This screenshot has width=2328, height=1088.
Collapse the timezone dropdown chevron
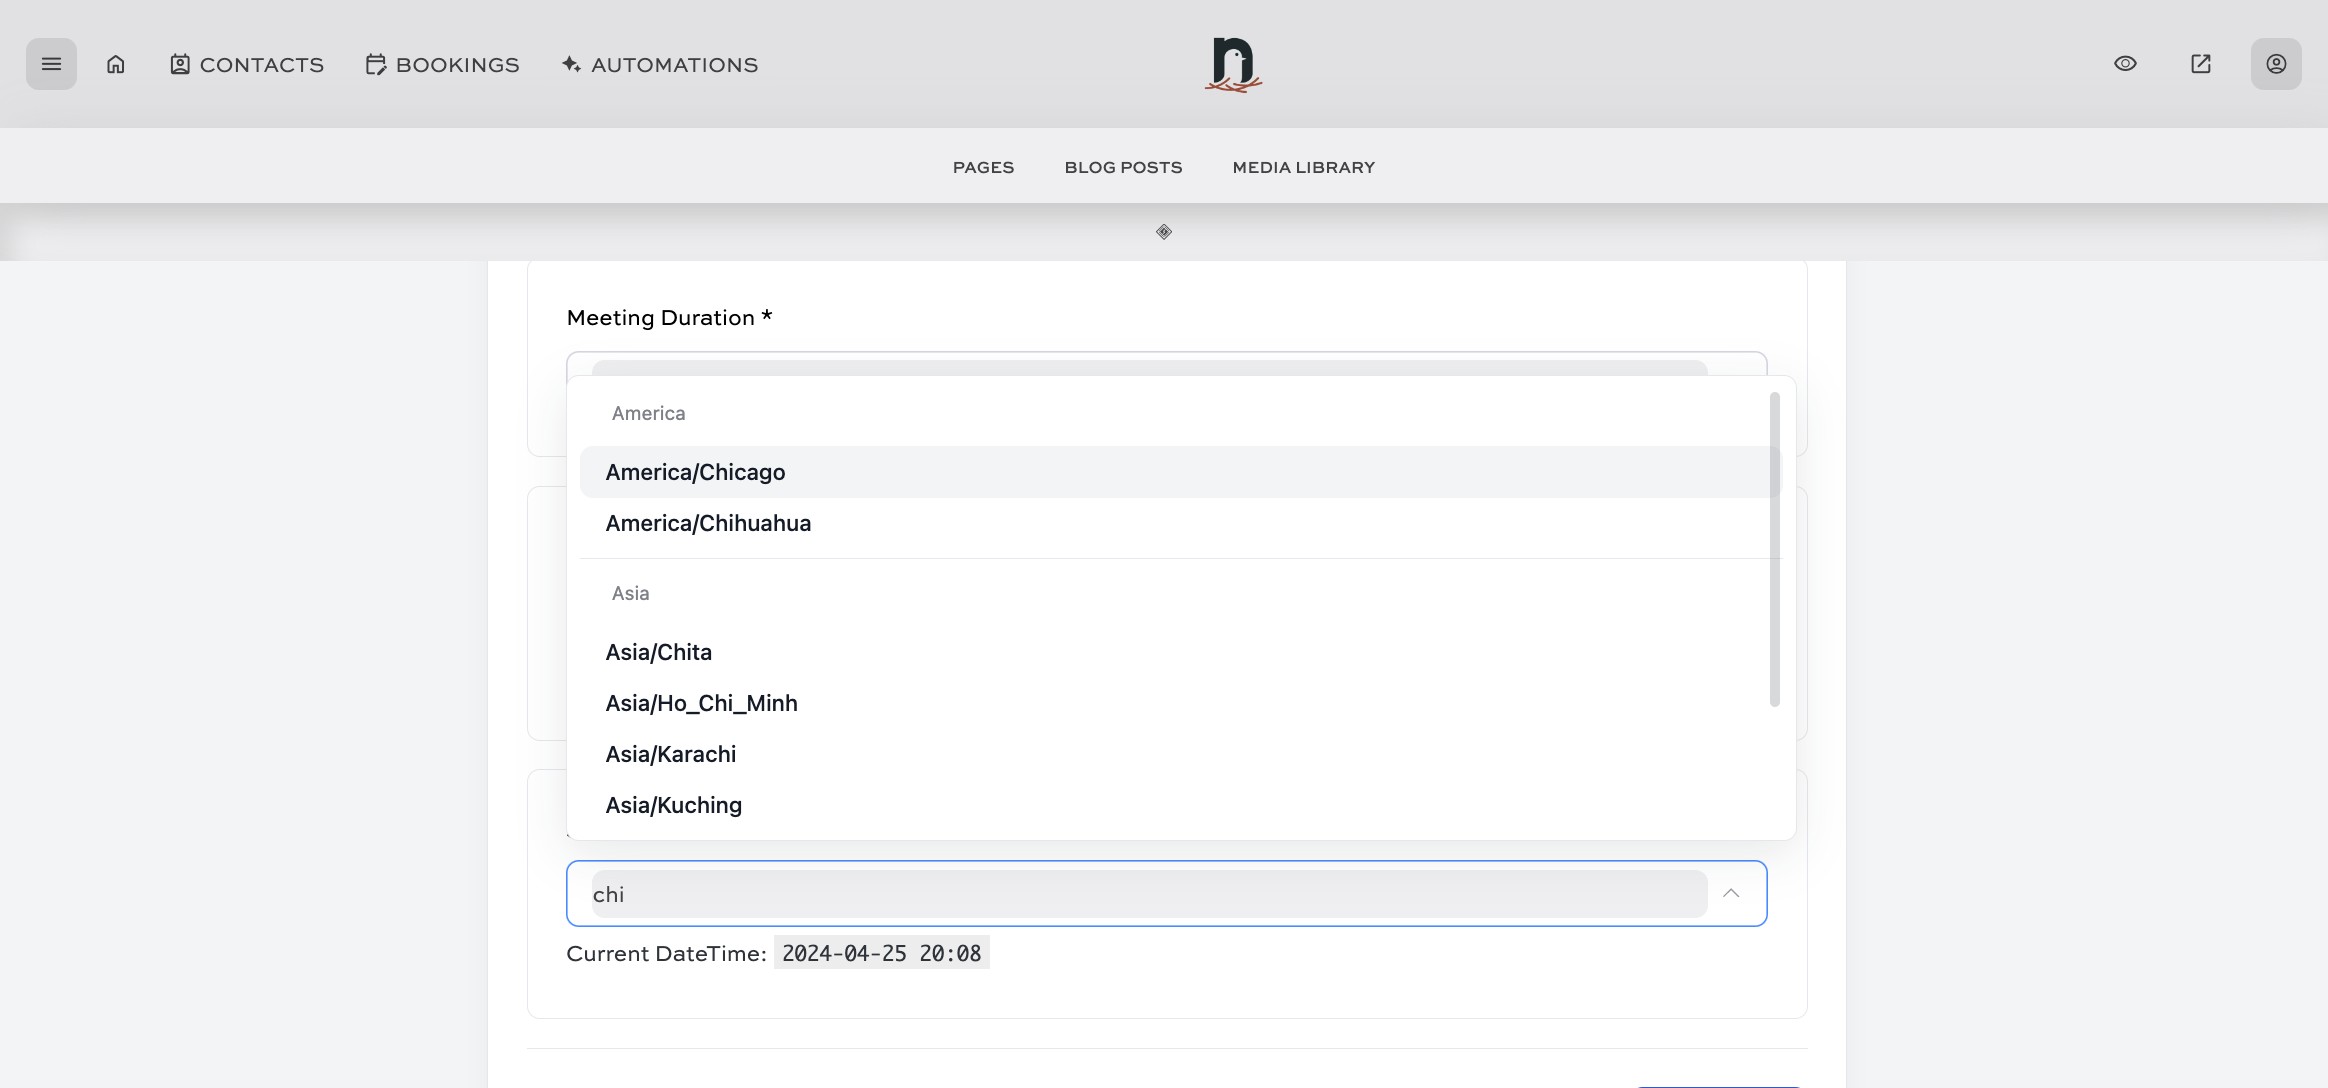pyautogui.click(x=1731, y=893)
